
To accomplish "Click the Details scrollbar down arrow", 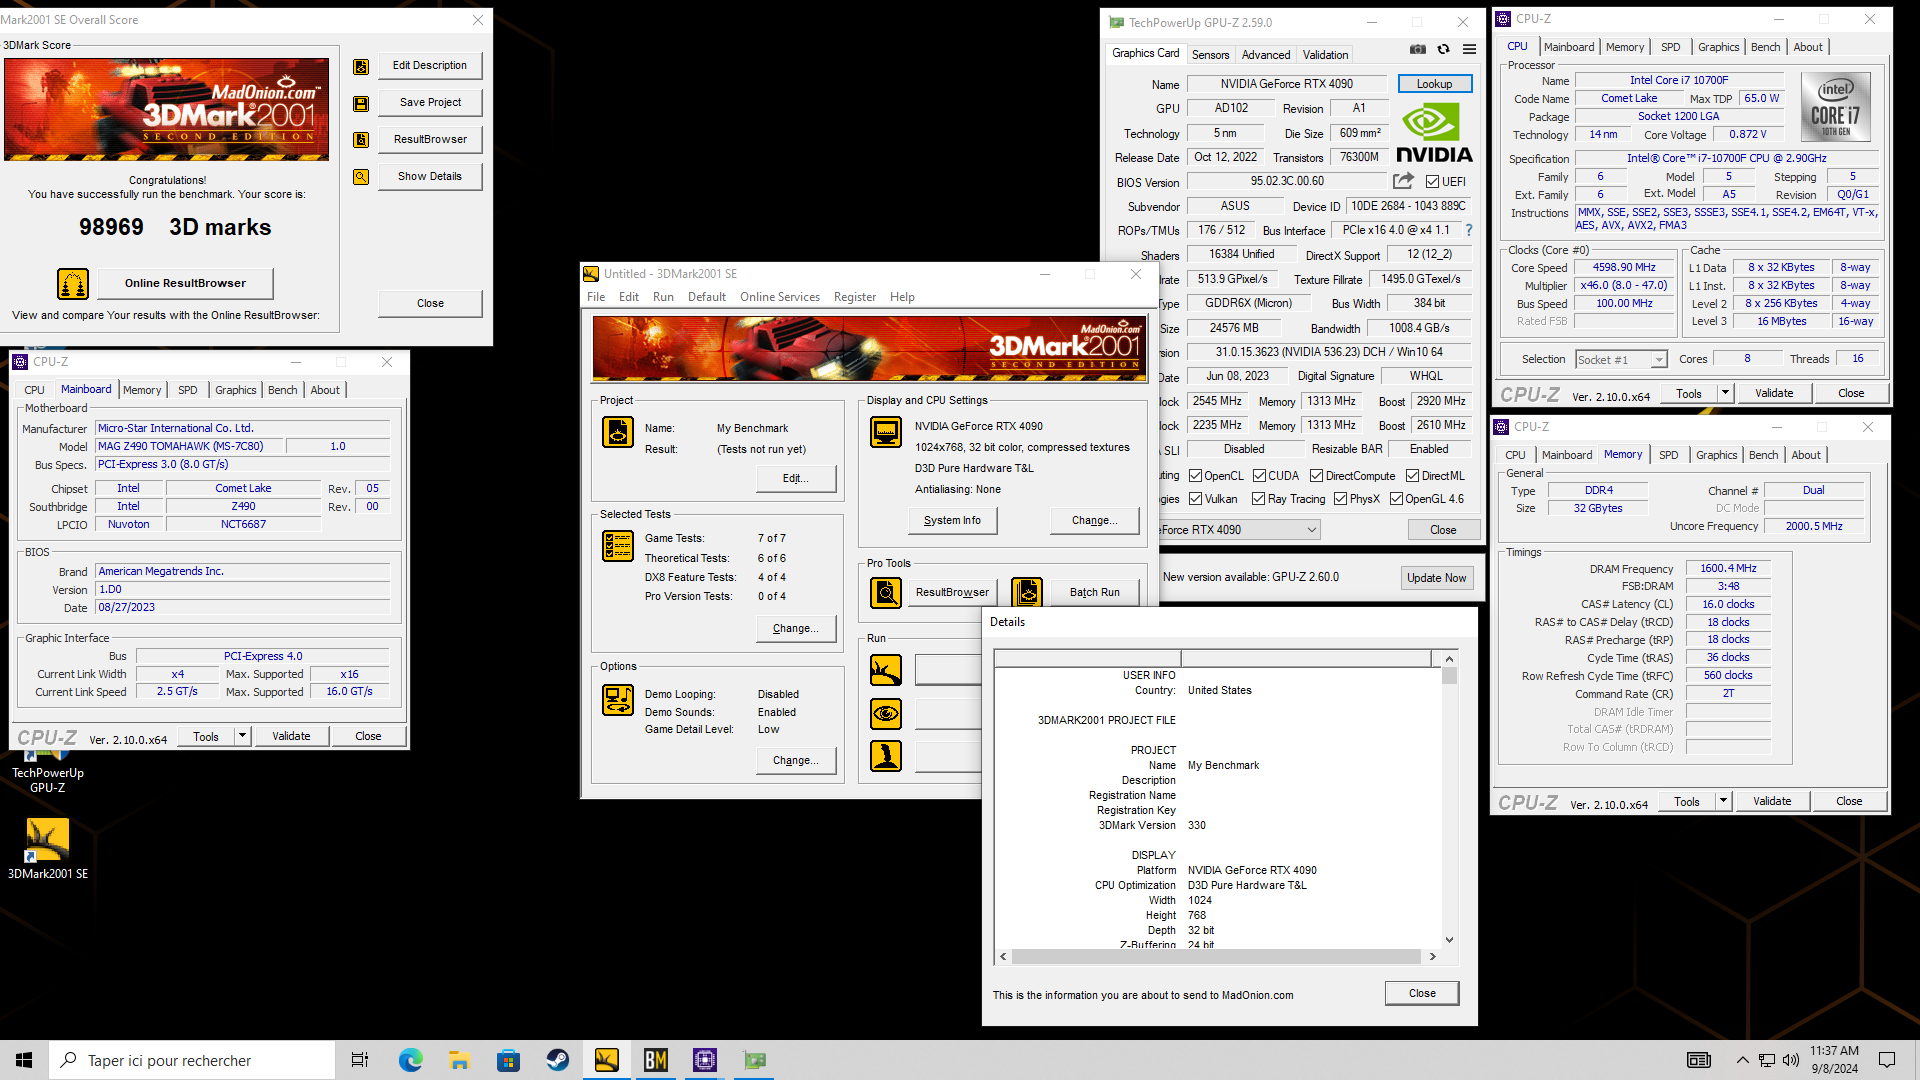I will click(x=1449, y=940).
